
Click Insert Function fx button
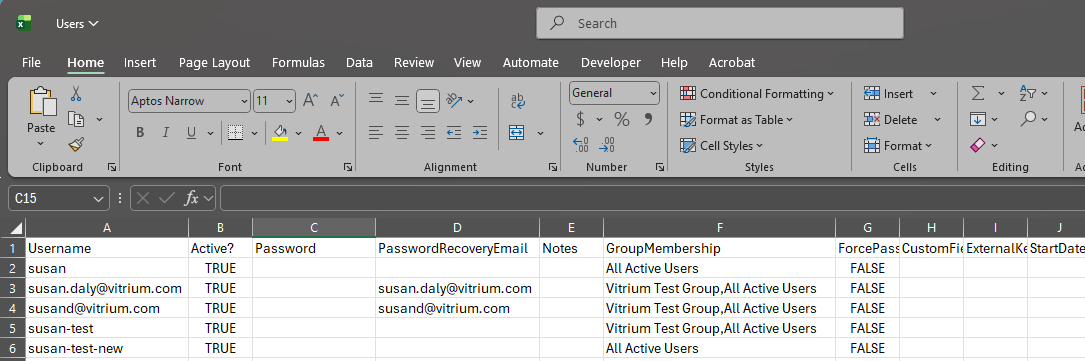[192, 198]
